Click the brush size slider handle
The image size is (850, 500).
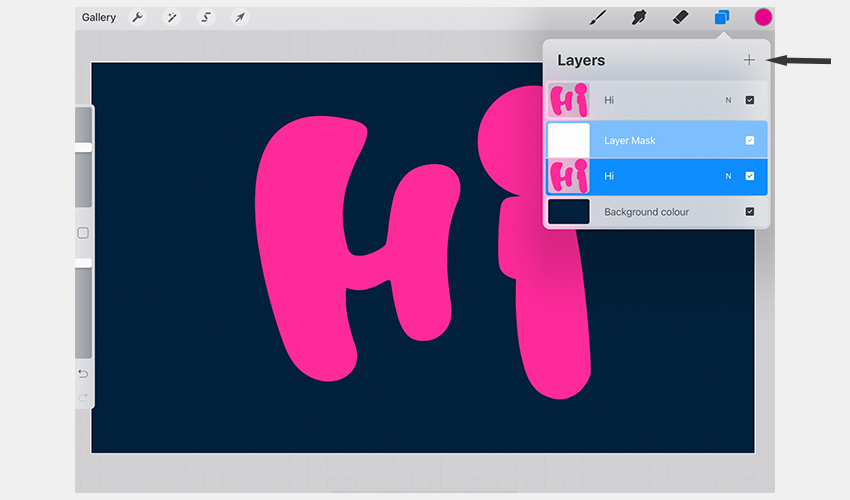(x=83, y=148)
